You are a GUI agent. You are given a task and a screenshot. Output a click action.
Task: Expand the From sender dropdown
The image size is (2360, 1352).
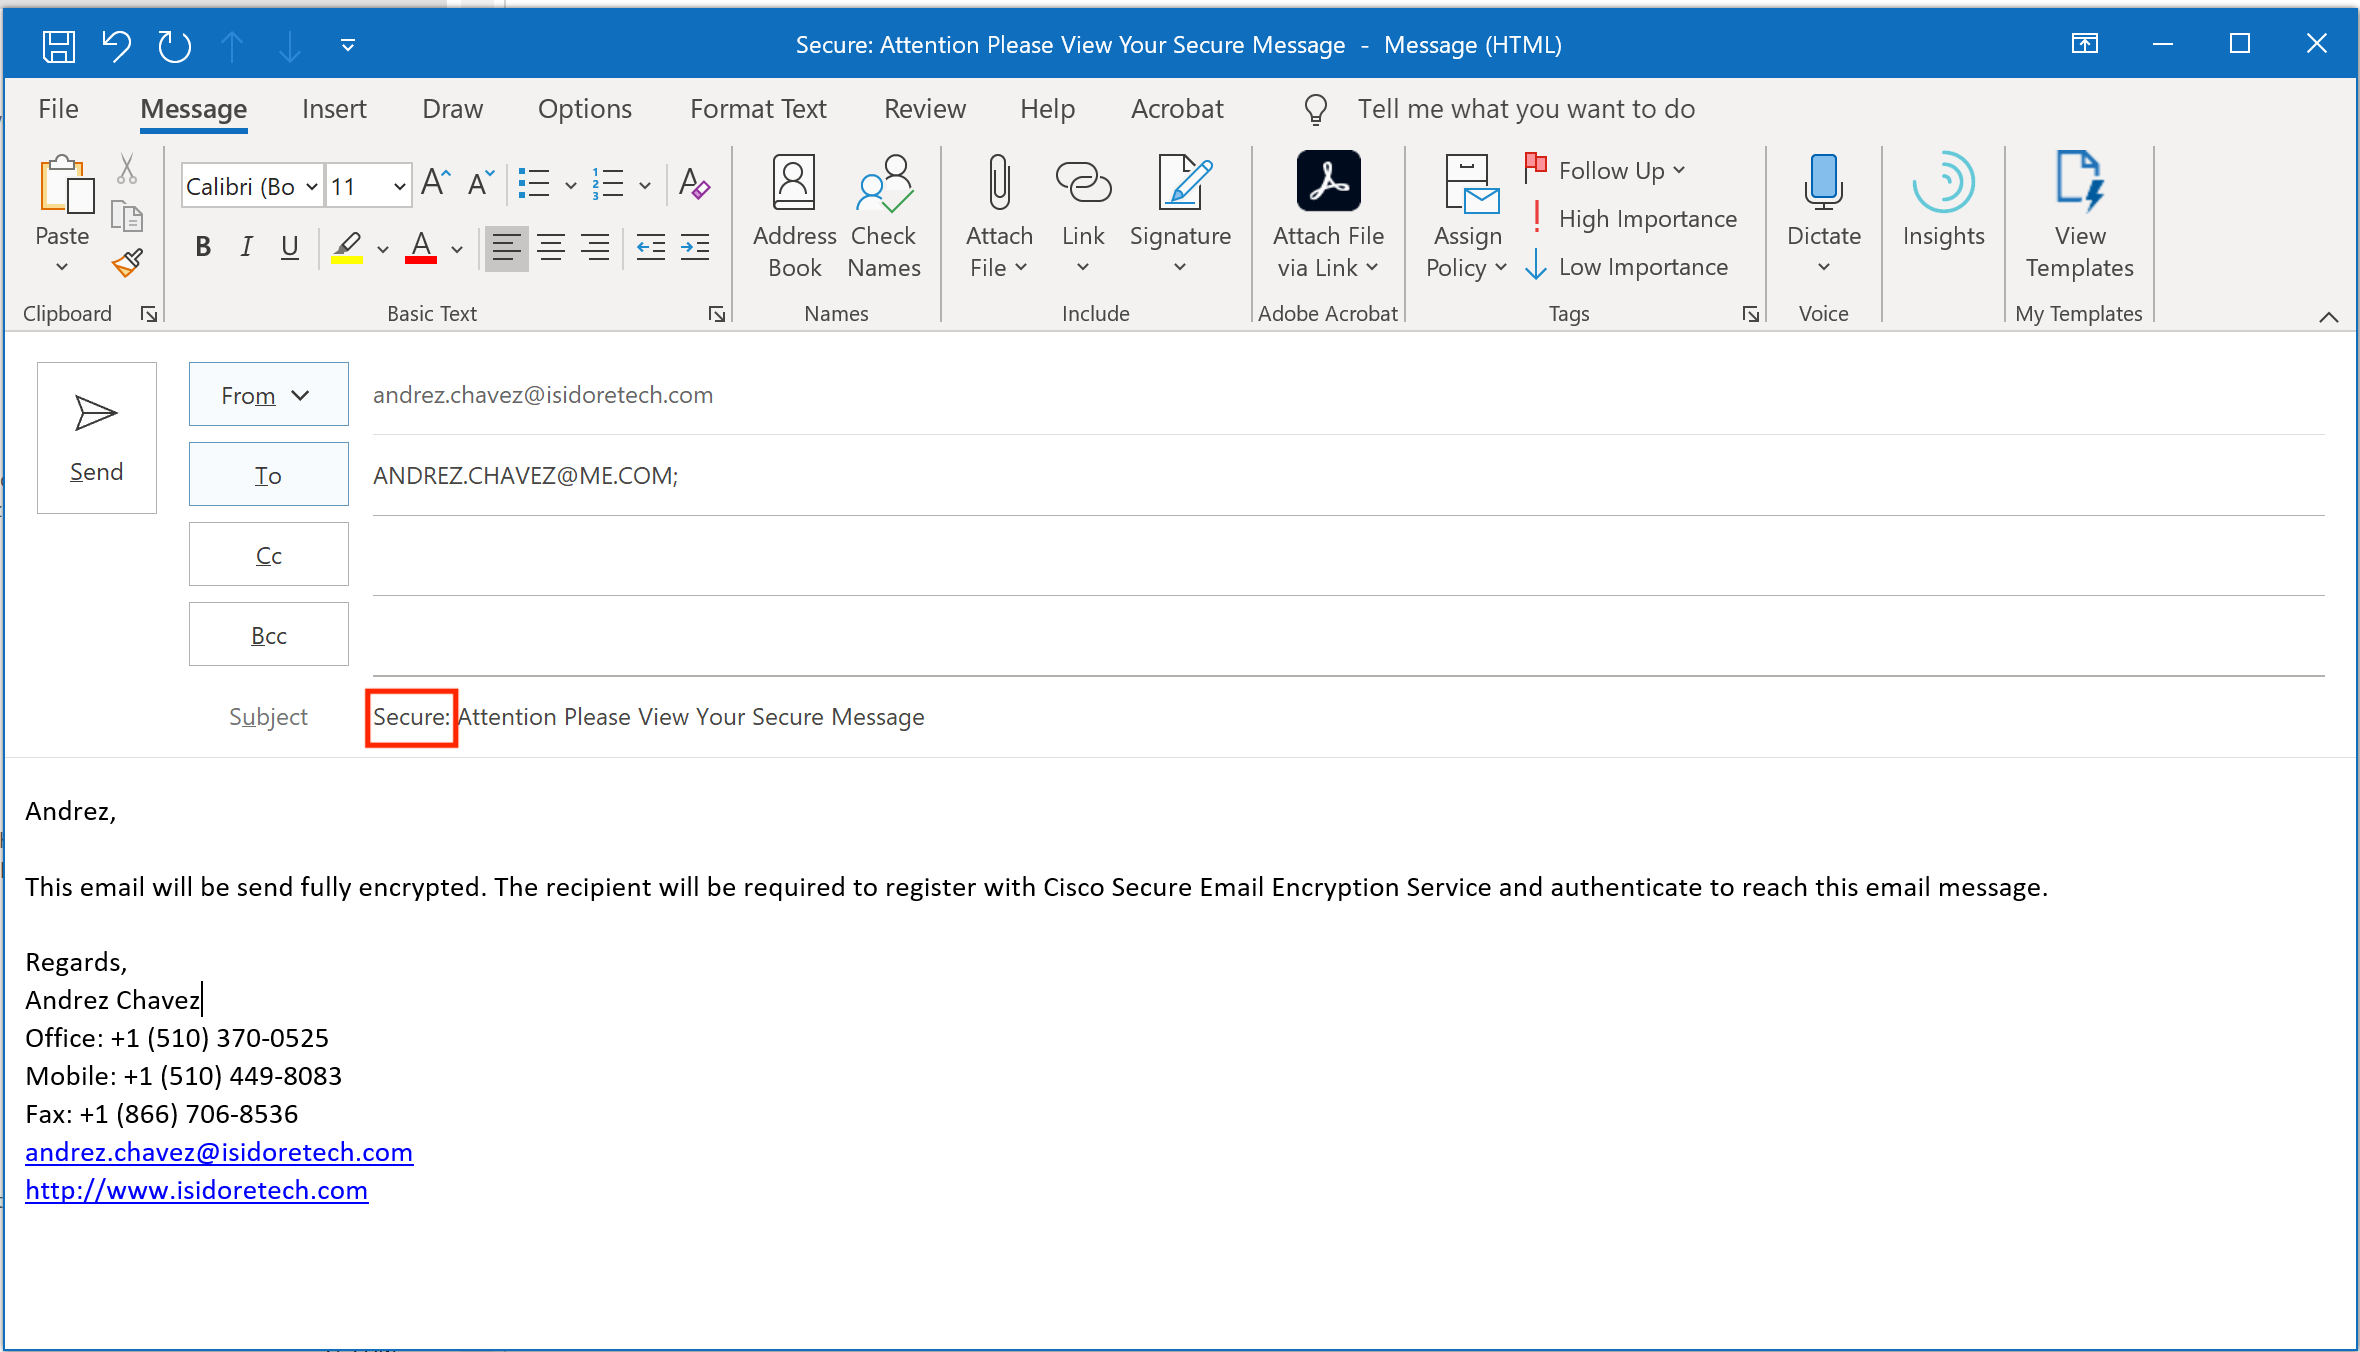pos(268,395)
